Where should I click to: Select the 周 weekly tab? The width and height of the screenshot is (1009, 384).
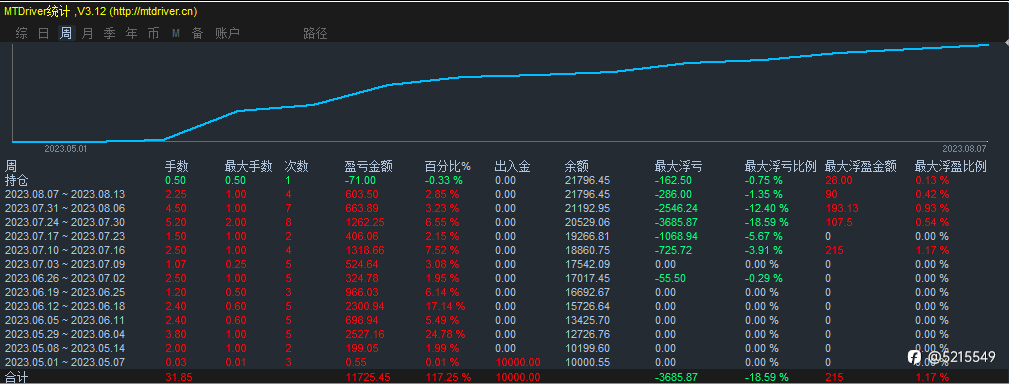click(x=66, y=33)
